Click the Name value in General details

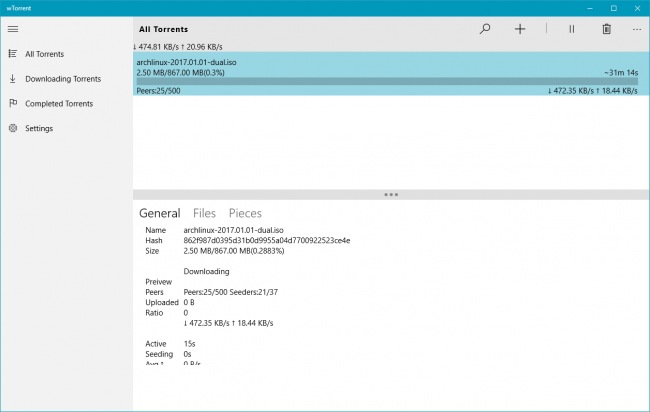pyautogui.click(x=233, y=230)
